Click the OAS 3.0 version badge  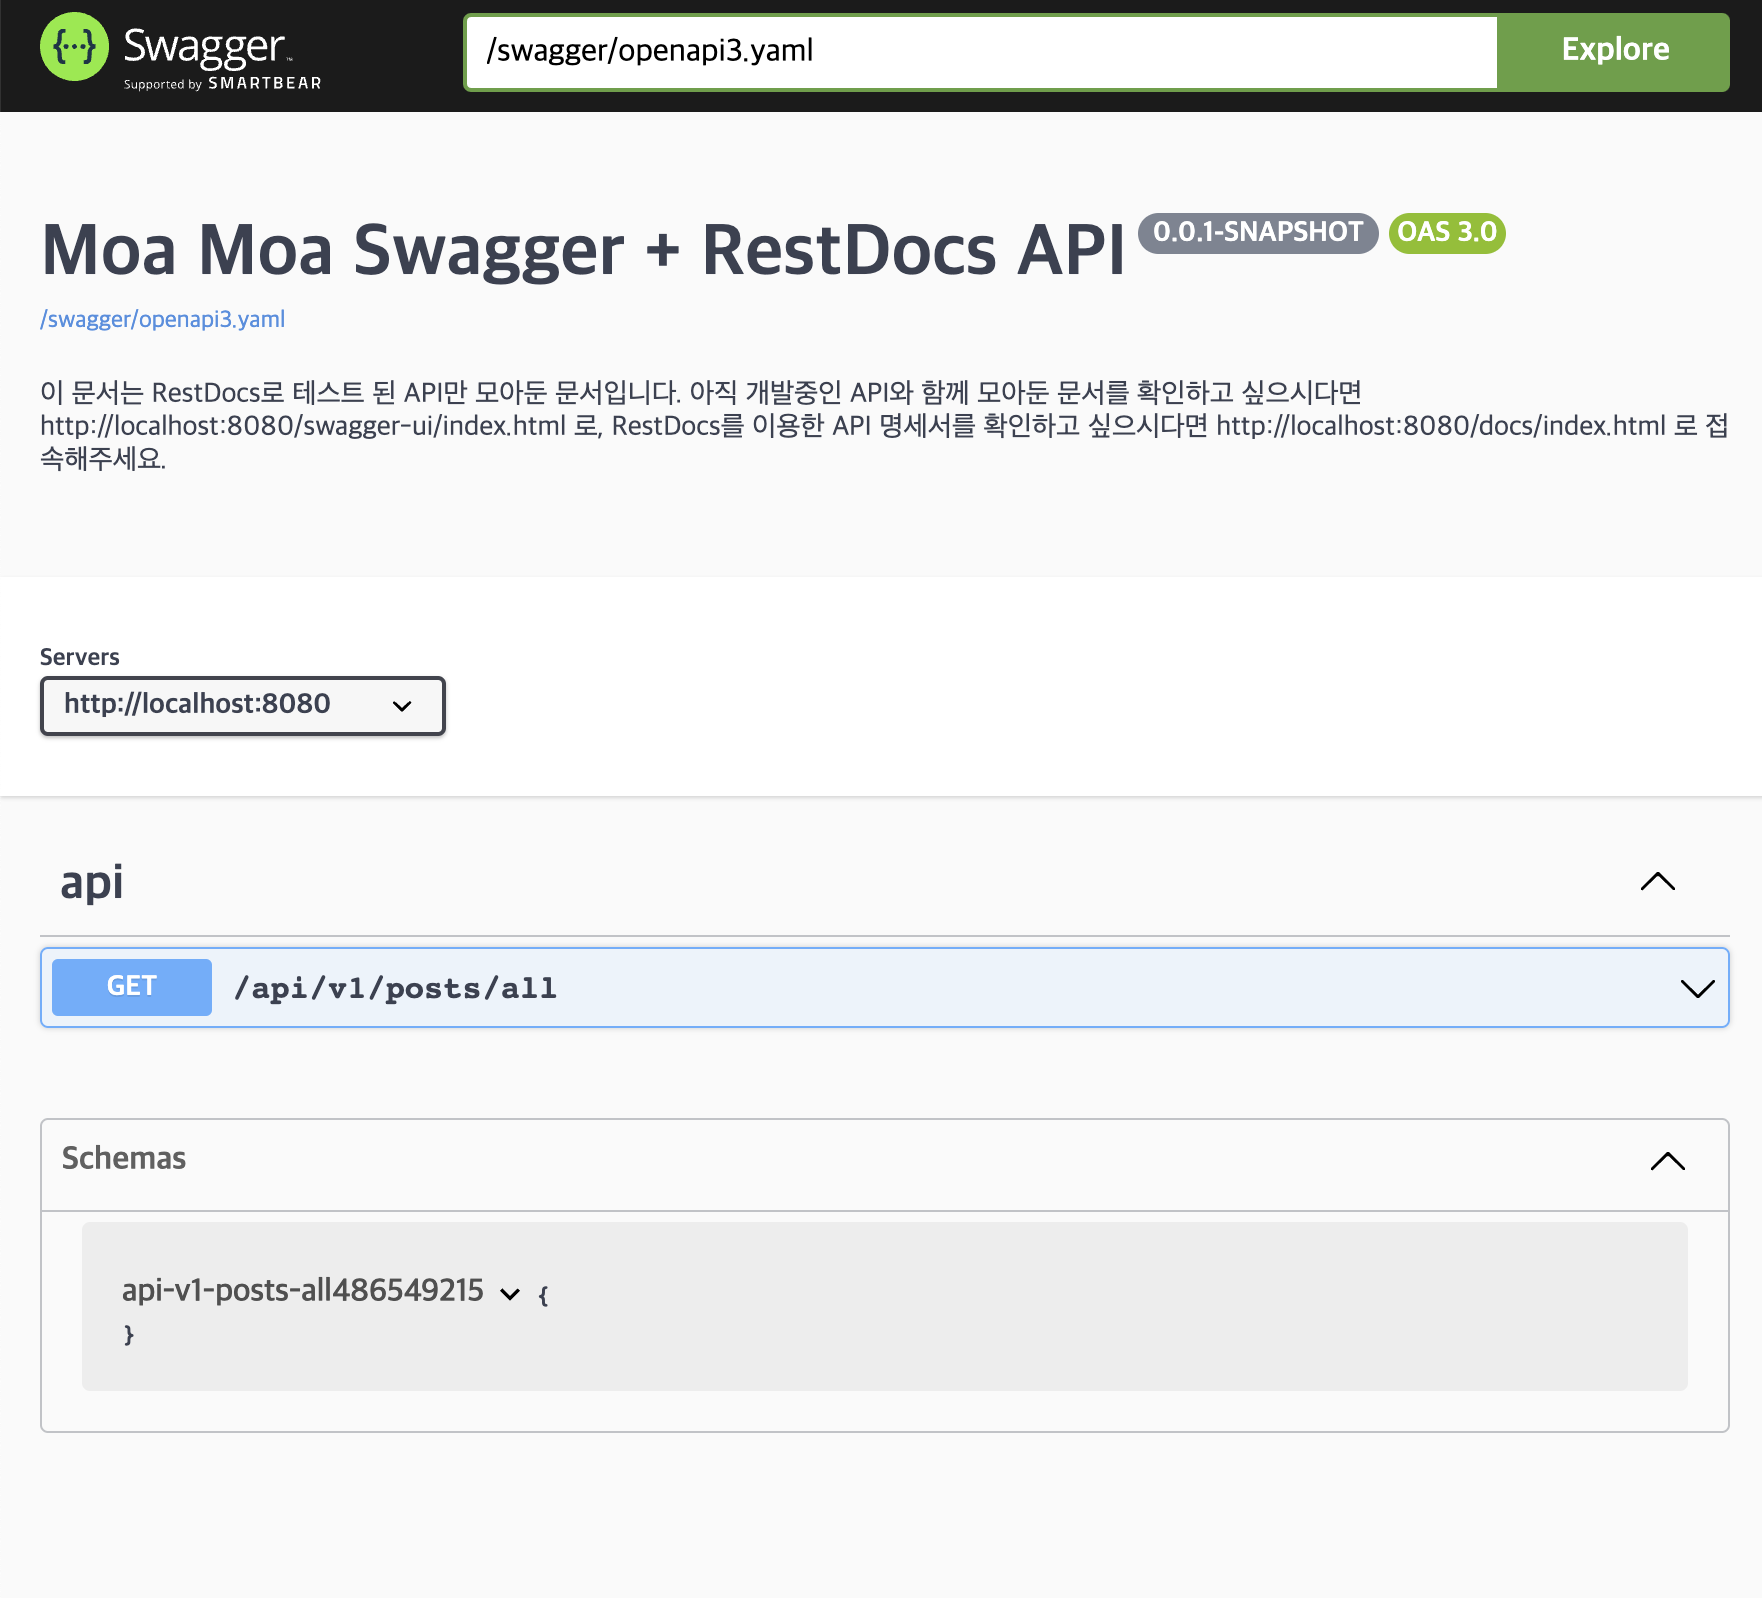1447,232
